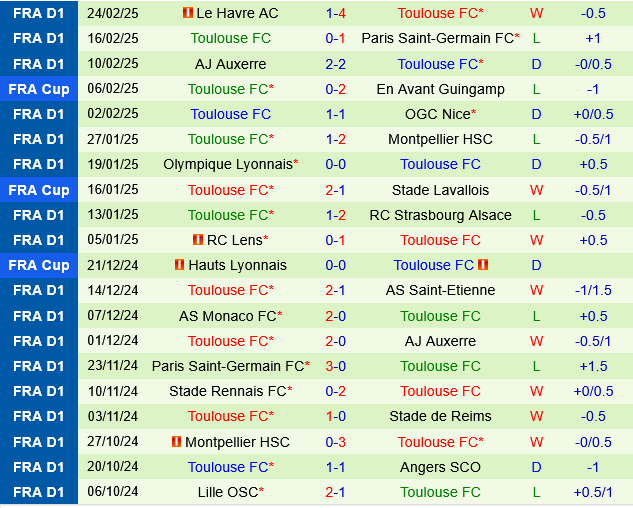Click red card icon after Toulouse FC, 21/12/24 row
The width and height of the screenshot is (633, 508).
point(483,265)
